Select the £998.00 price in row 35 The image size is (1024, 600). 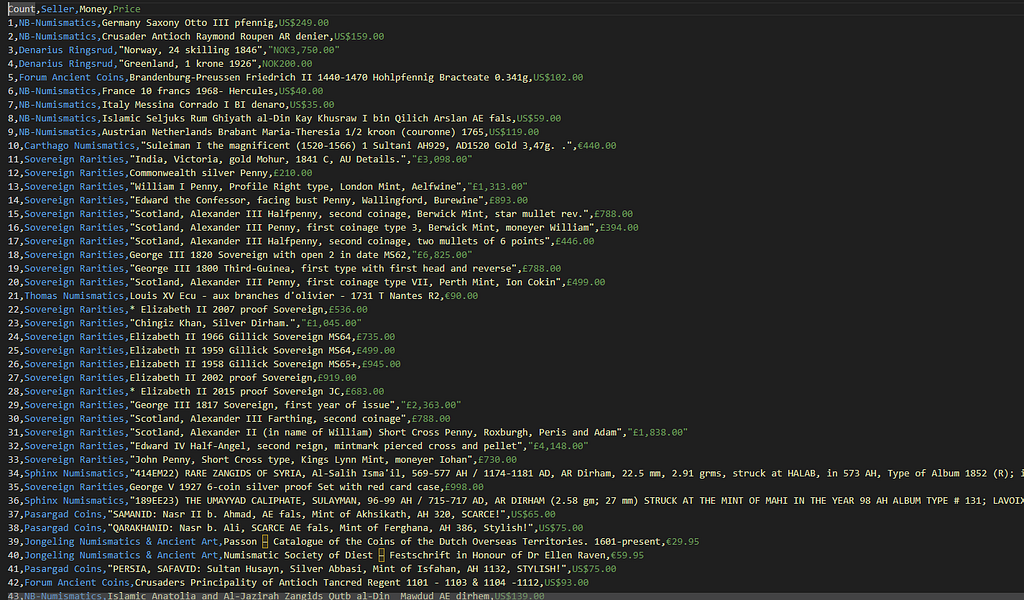464,489
